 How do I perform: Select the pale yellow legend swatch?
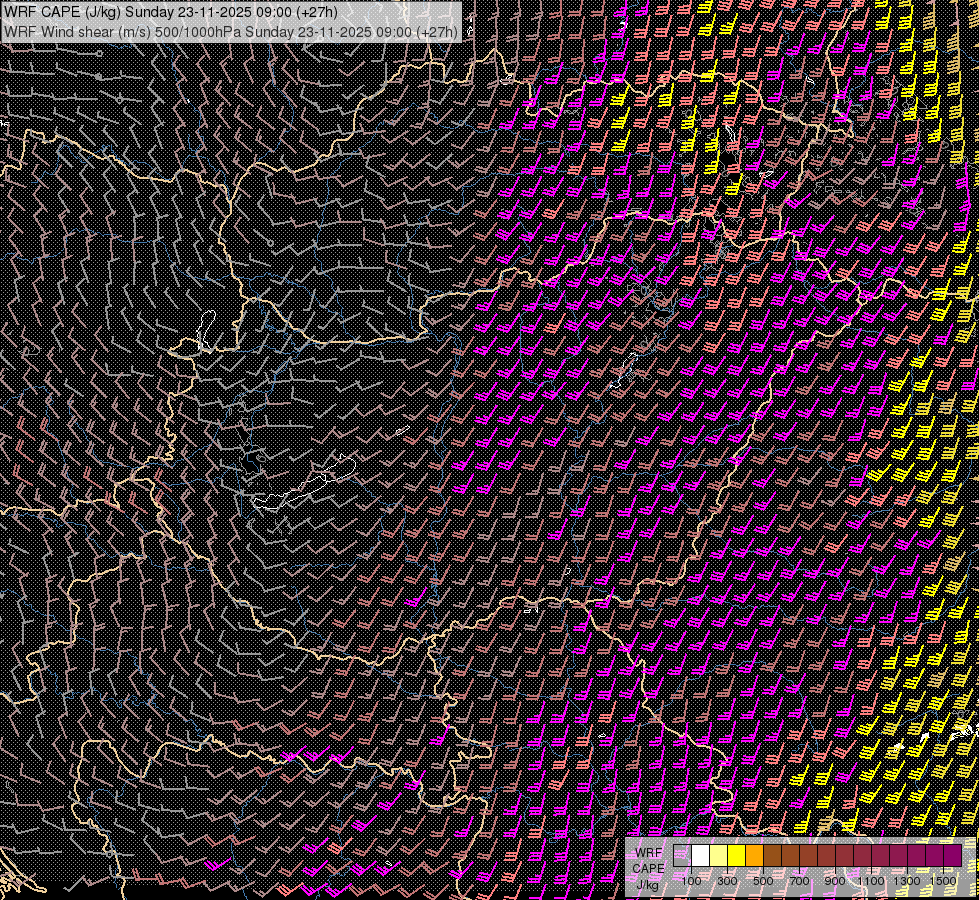click(x=718, y=855)
